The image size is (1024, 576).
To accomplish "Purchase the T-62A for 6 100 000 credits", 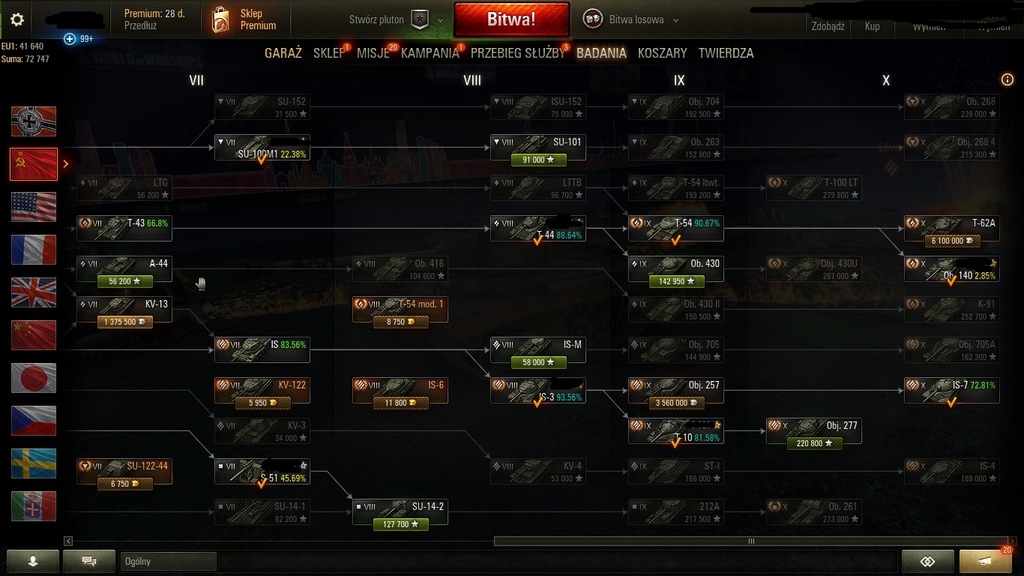I will [952, 240].
